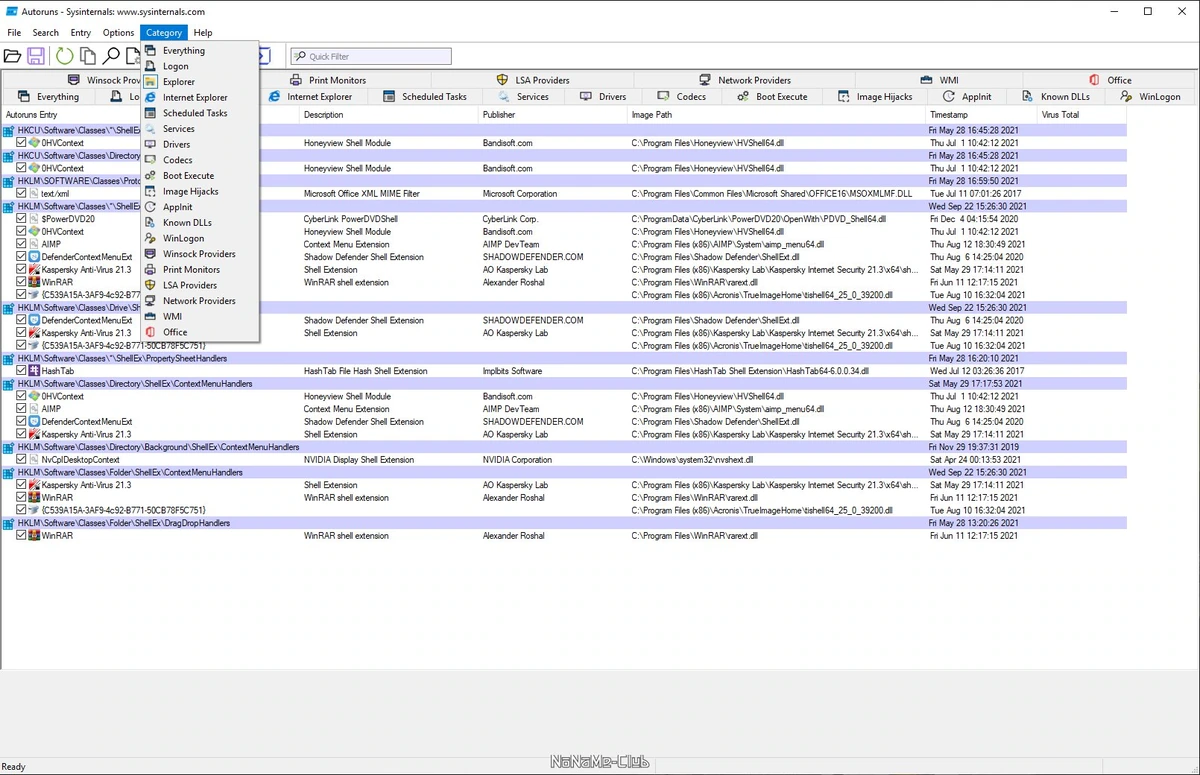Open the Entry menu
1200x775 pixels.
point(80,33)
